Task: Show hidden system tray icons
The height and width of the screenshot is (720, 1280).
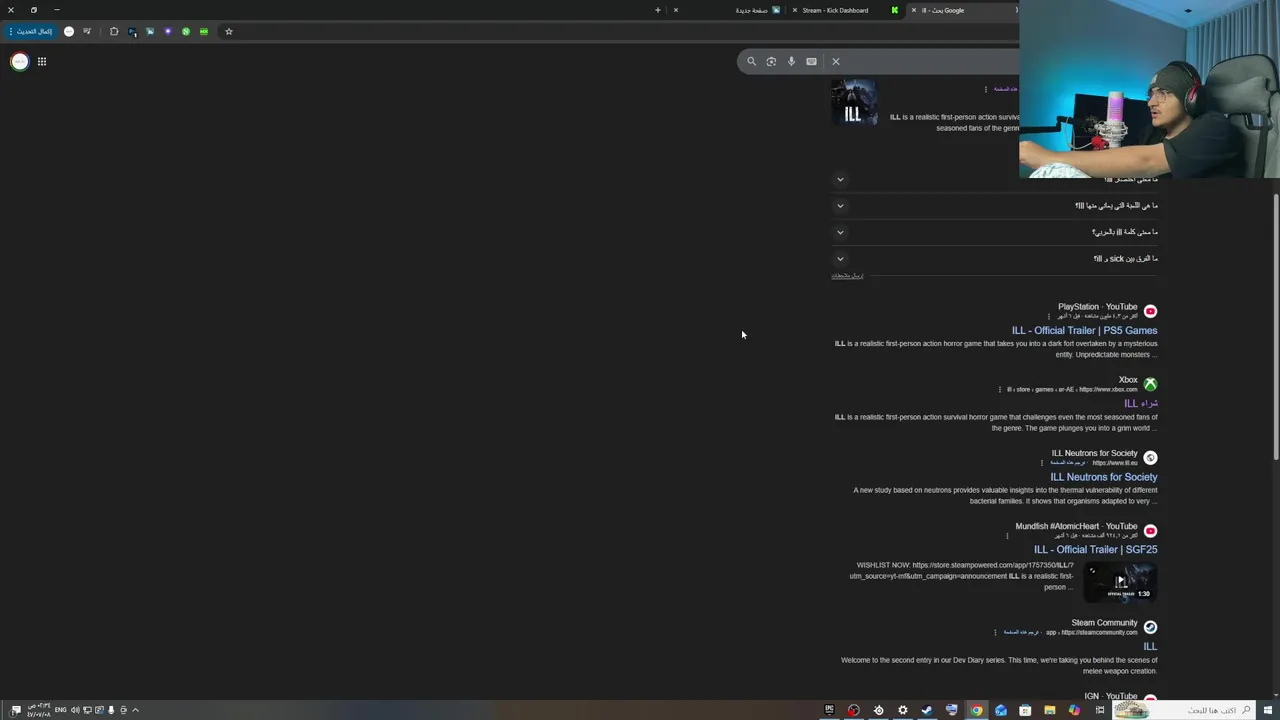Action: (x=135, y=710)
